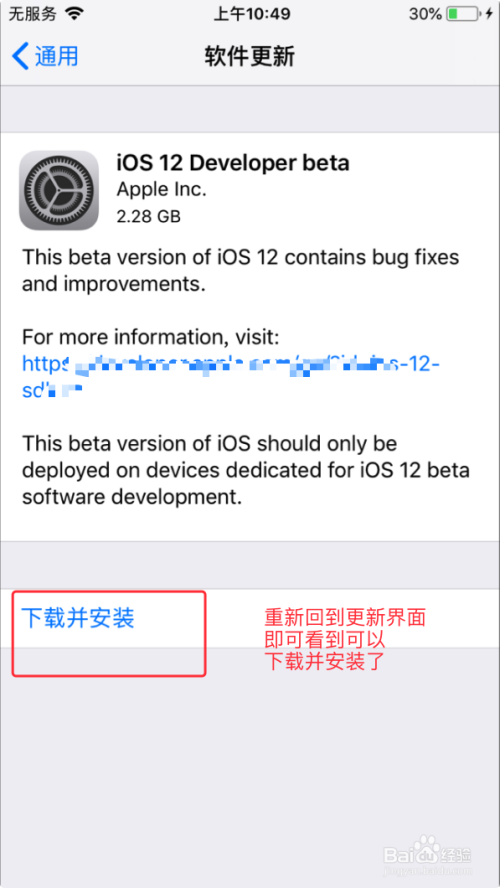
Task: Tap the 无服务 carrier status text
Action: [x=32, y=14]
